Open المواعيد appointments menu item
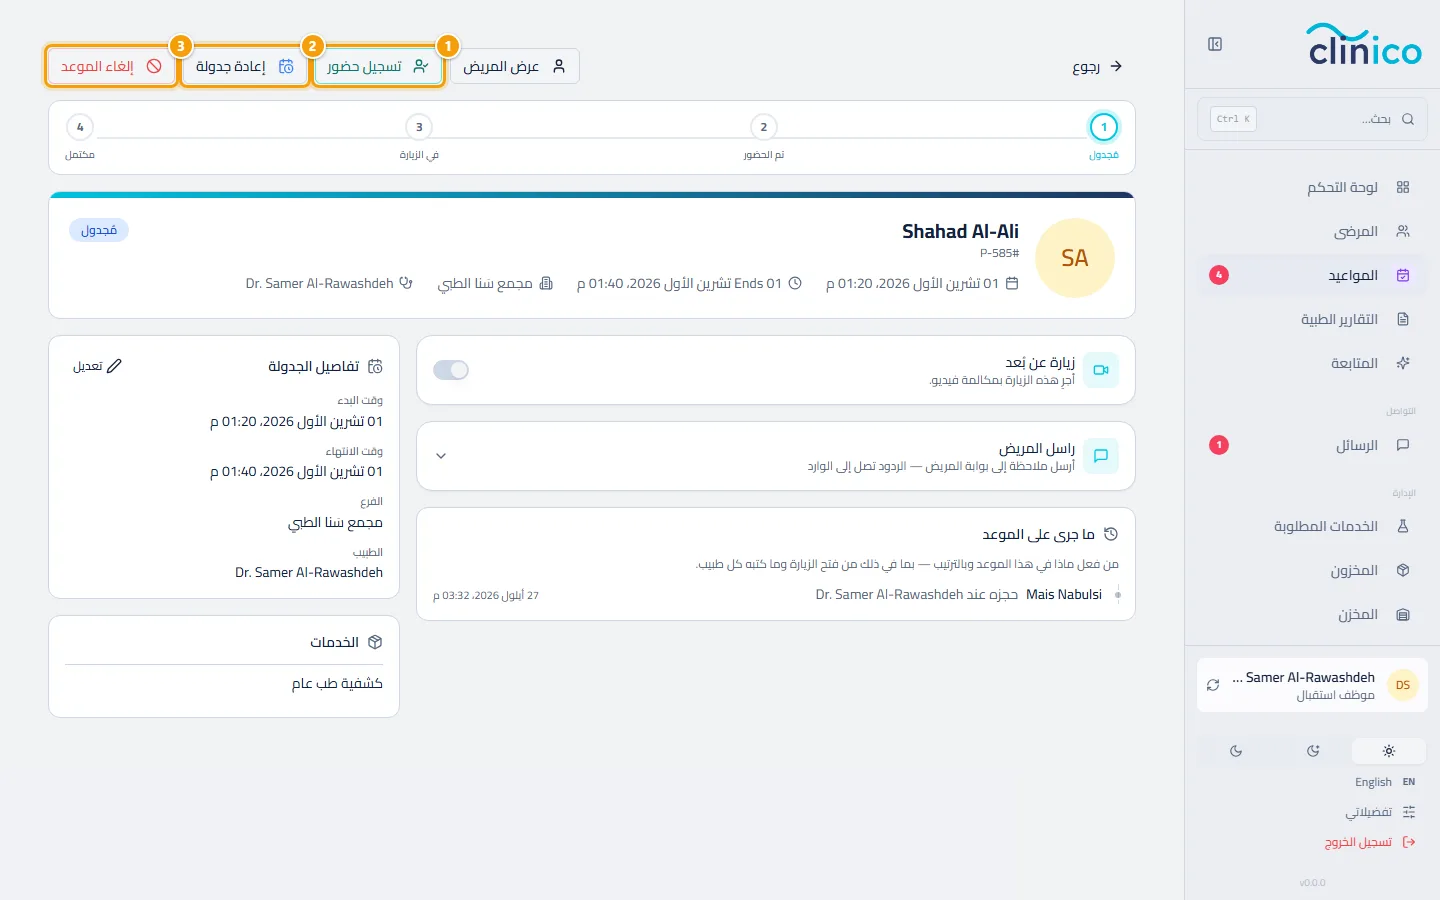Screen dimensions: 1440x900 click(1312, 275)
